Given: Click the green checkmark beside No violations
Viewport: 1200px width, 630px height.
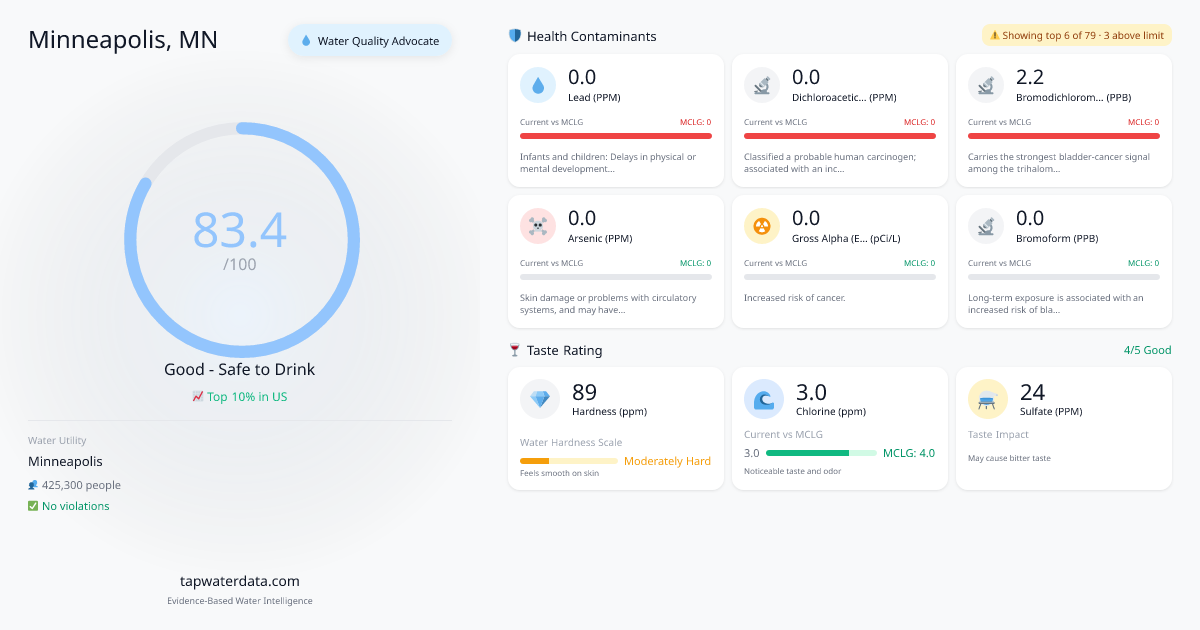Looking at the screenshot, I should 33,506.
